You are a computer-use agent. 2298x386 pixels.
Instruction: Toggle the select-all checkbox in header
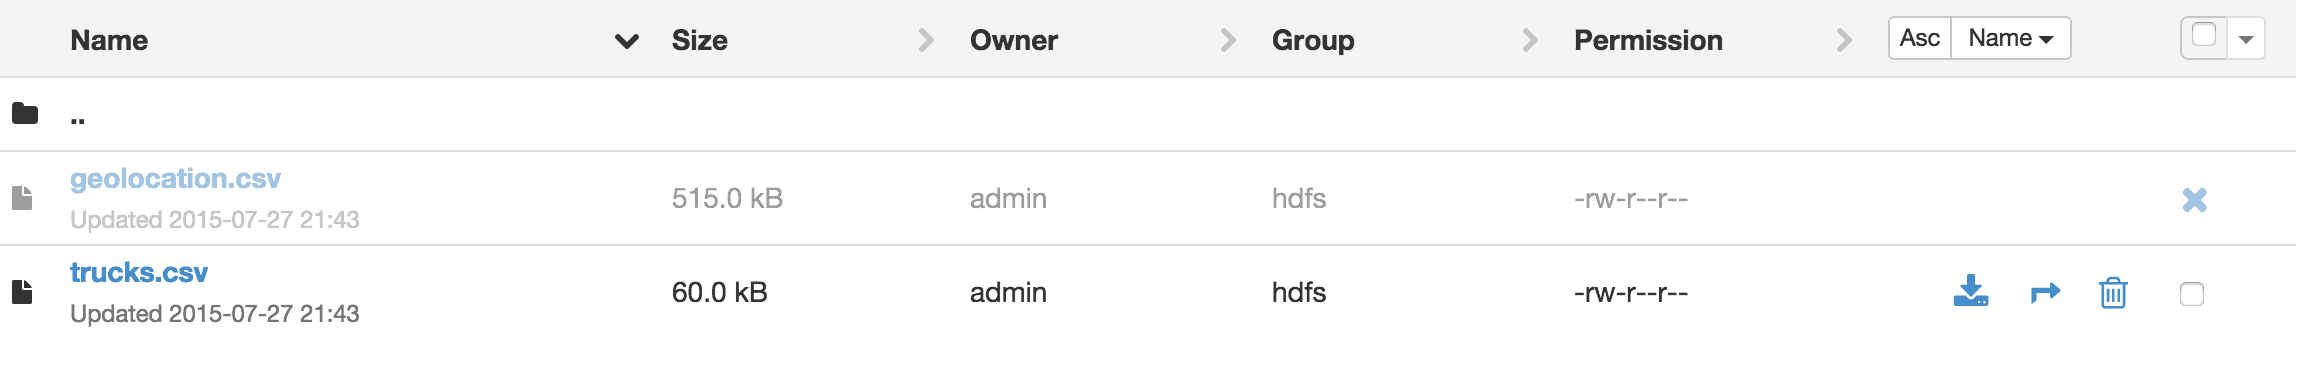click(x=2204, y=37)
